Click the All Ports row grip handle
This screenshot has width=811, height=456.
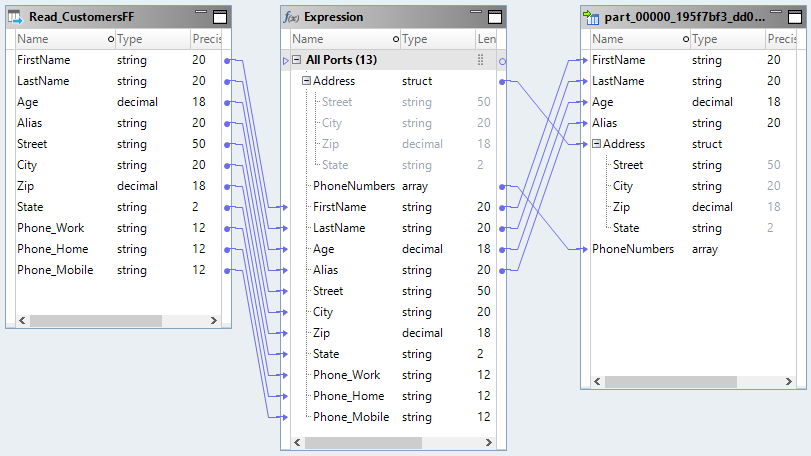point(480,60)
